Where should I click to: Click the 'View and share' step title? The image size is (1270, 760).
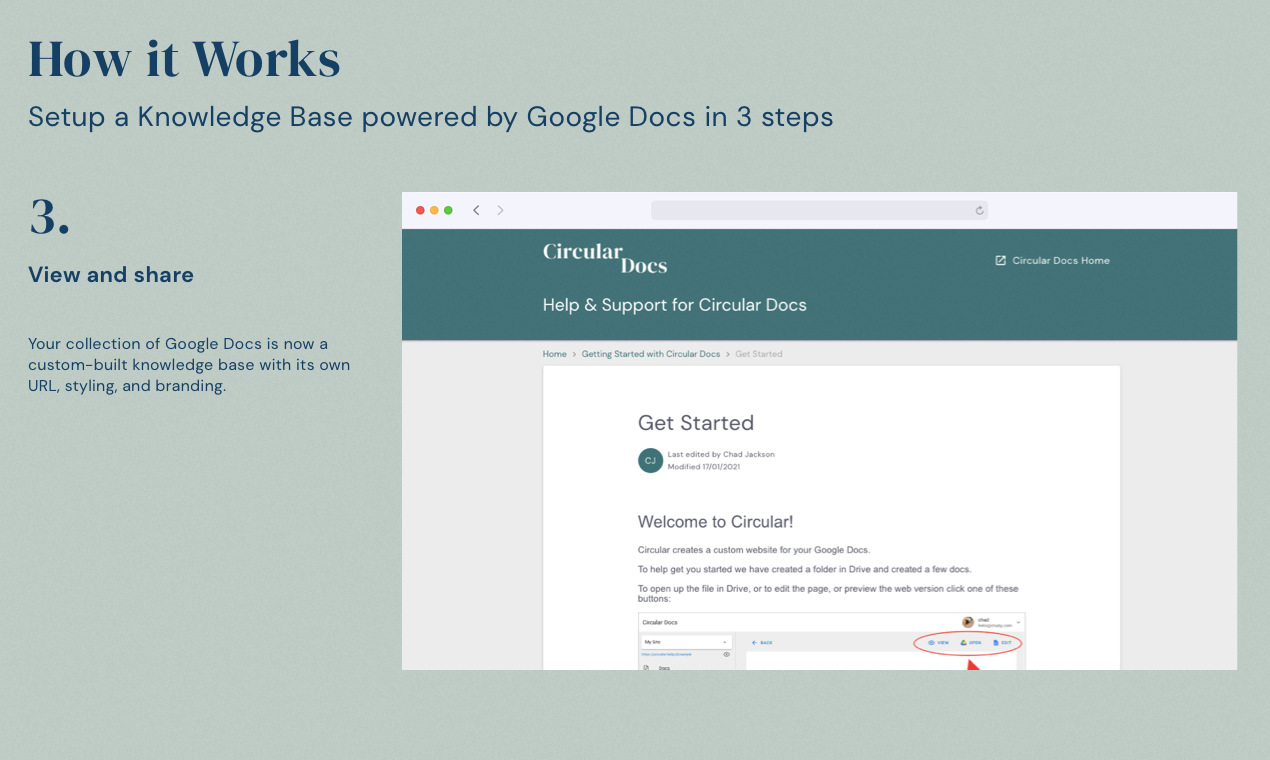click(111, 275)
